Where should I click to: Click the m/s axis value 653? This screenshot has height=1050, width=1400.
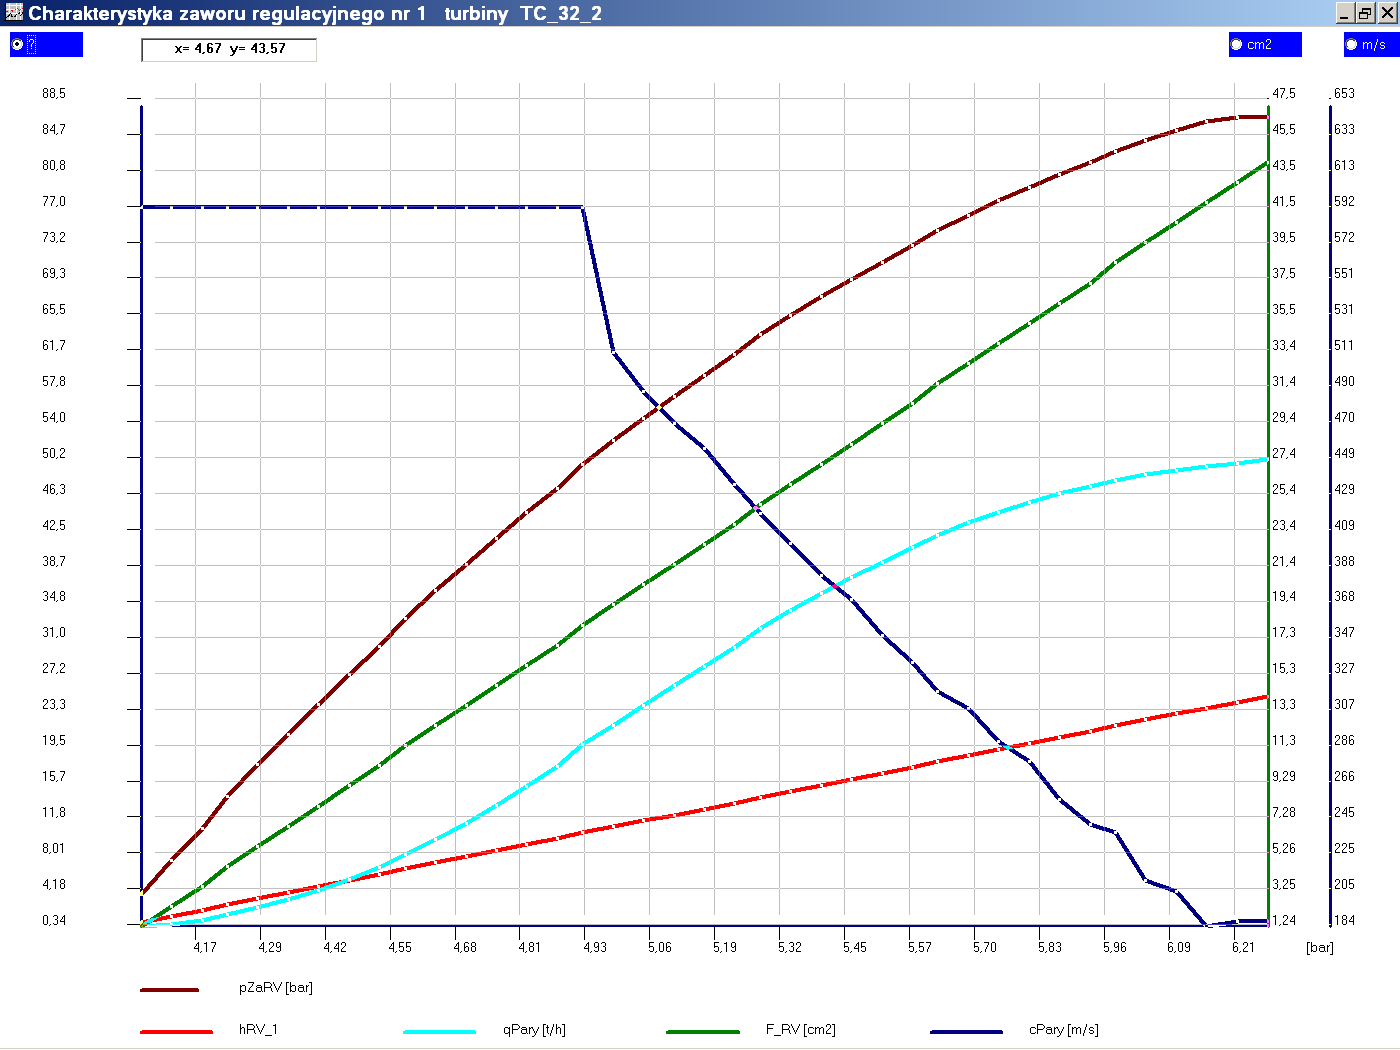[1345, 94]
